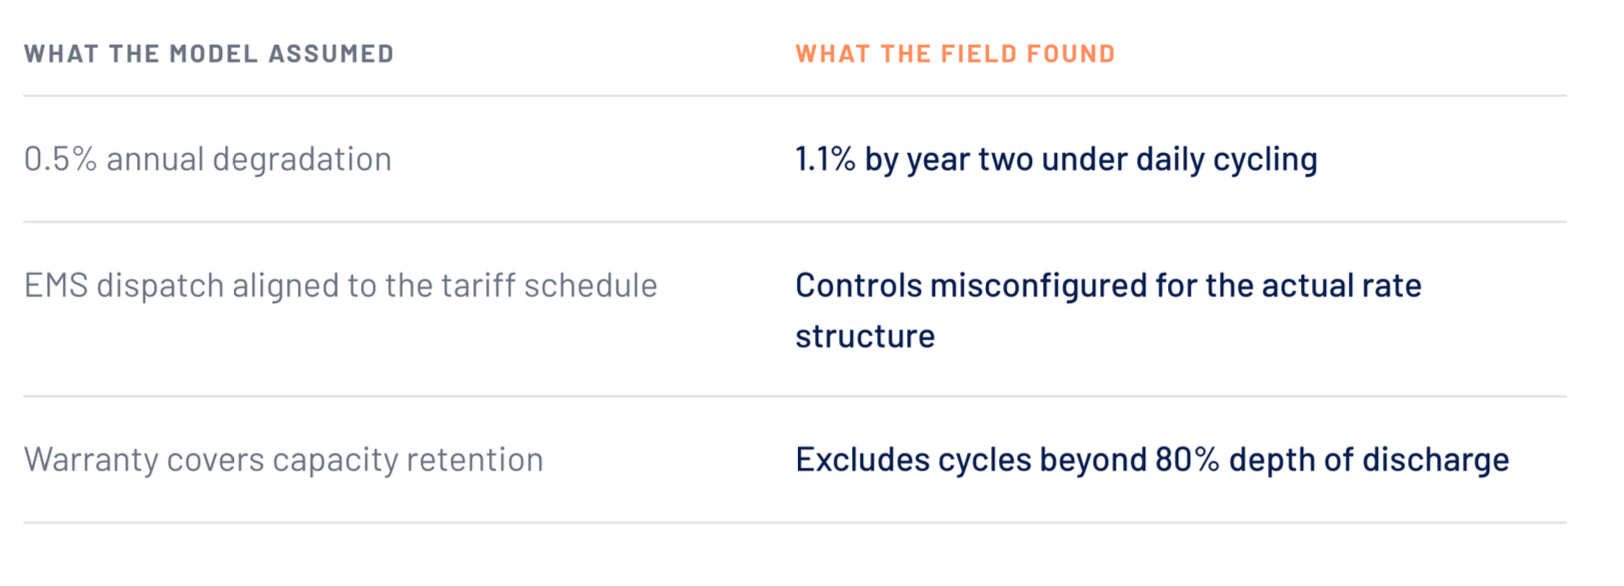Click "EMS dispatch aligned to the tariff schedule"

tap(341, 286)
